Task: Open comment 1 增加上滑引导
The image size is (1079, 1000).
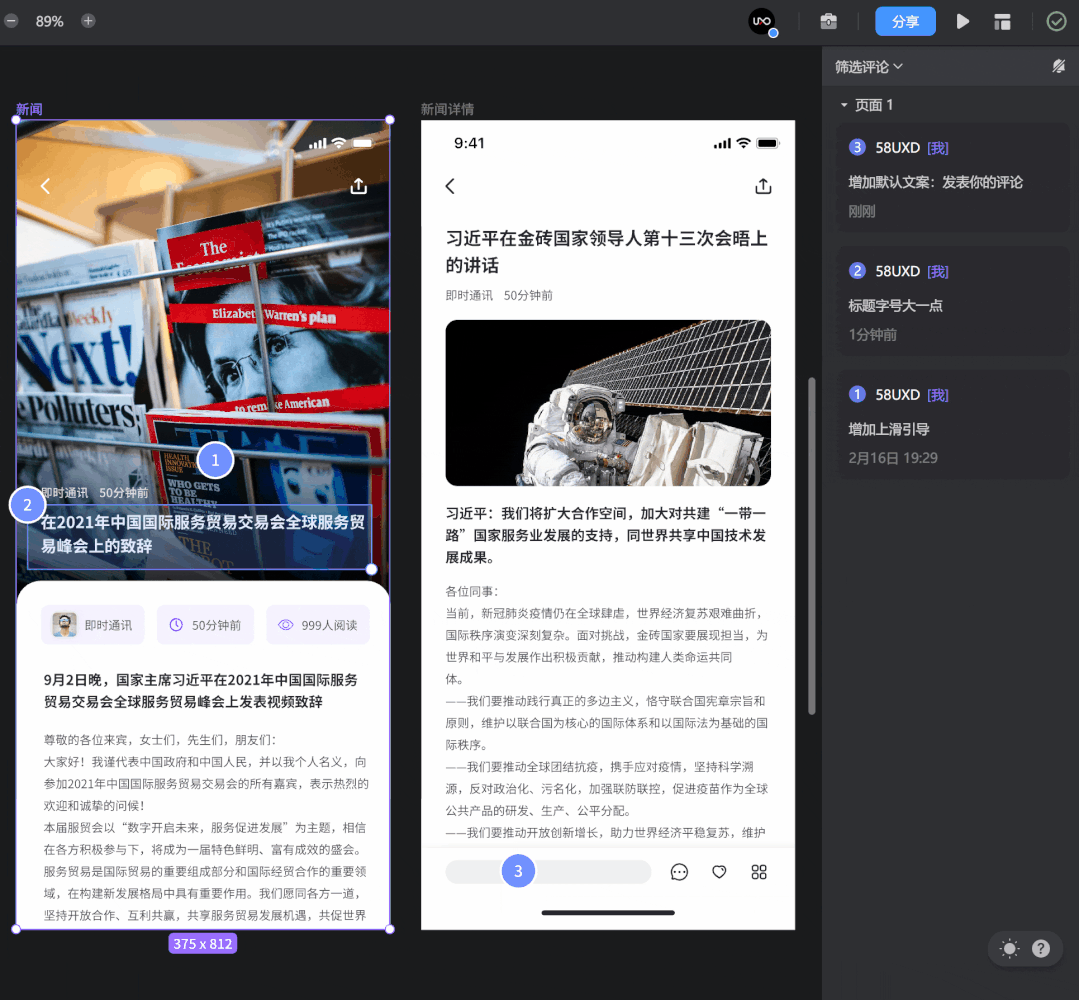Action: [952, 425]
